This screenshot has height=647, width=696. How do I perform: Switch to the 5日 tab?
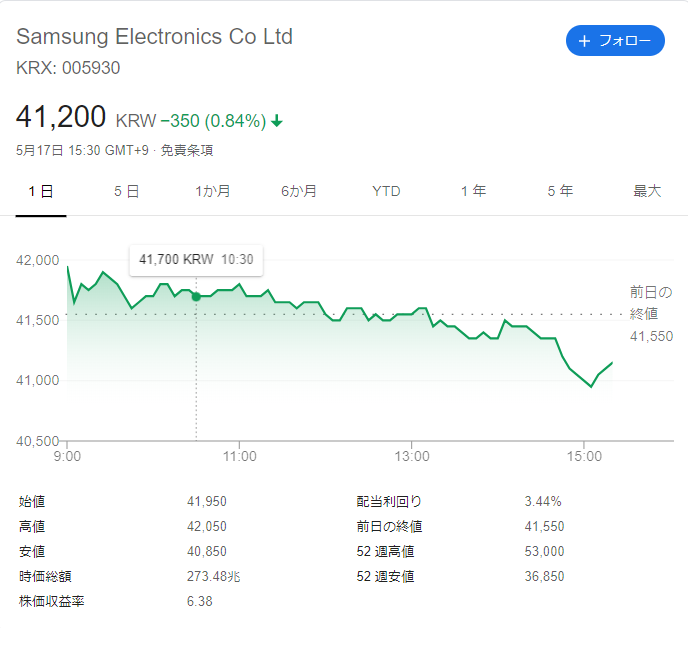tap(127, 191)
